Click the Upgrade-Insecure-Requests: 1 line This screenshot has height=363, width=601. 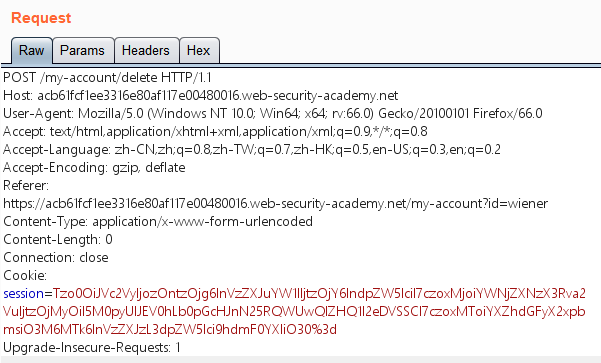(92, 348)
